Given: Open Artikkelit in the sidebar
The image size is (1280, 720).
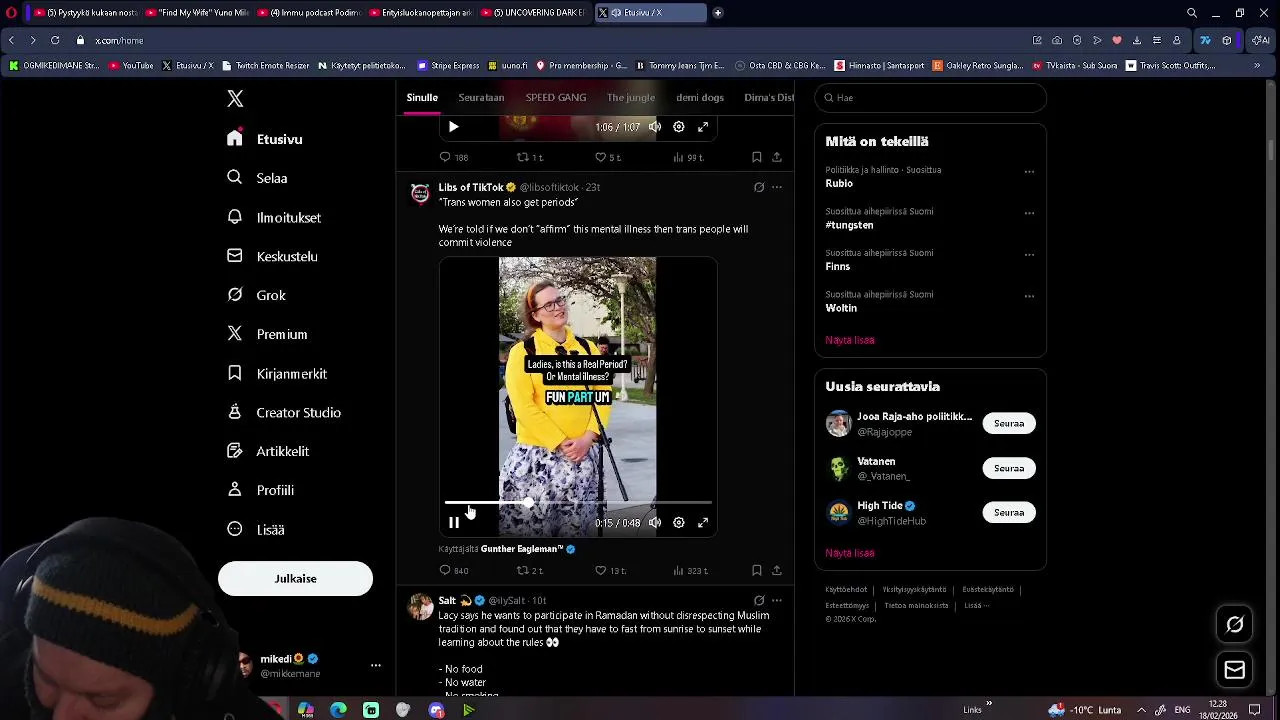Looking at the screenshot, I should tap(268, 451).
